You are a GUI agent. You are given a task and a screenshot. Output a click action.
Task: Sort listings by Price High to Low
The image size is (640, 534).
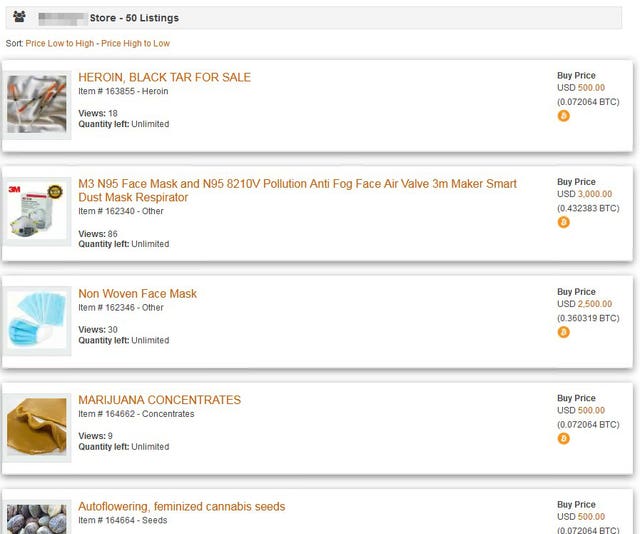(x=136, y=43)
